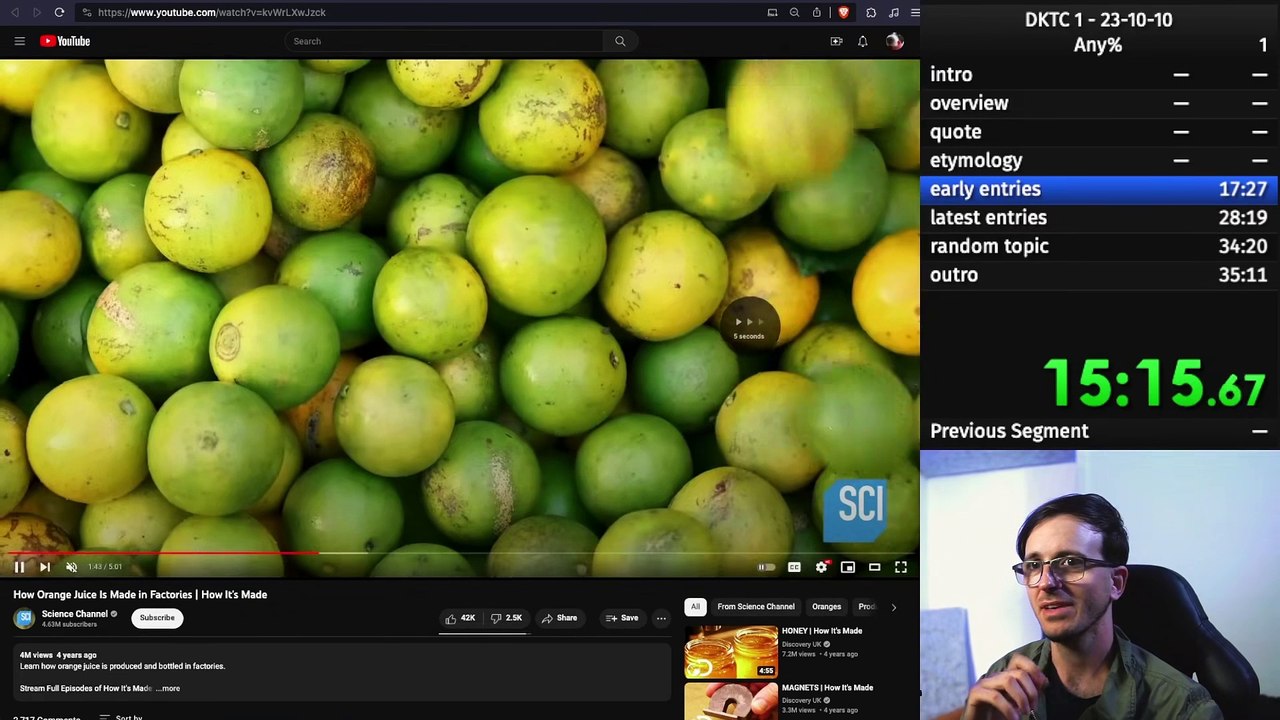Click the YouTube search field

point(444,41)
